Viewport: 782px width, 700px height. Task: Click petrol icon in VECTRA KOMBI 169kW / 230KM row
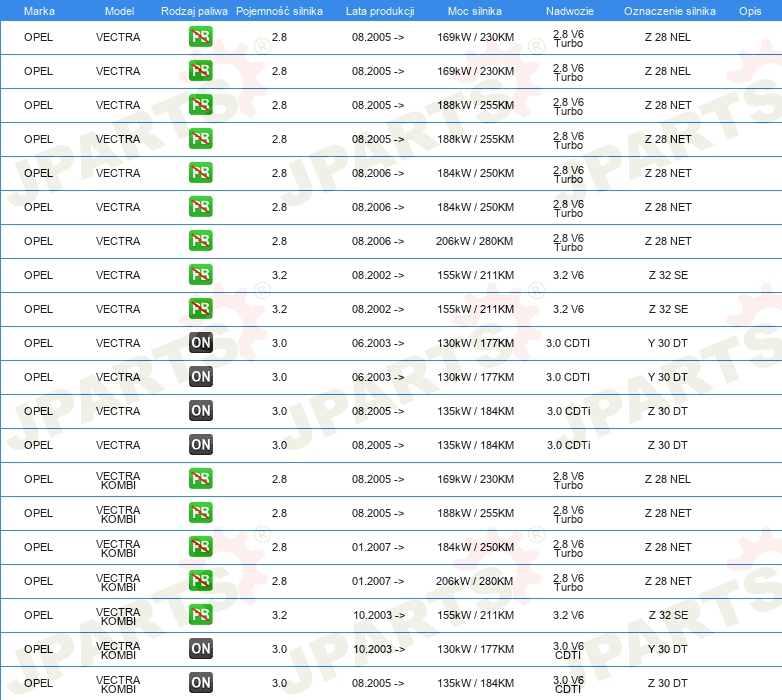coord(200,478)
